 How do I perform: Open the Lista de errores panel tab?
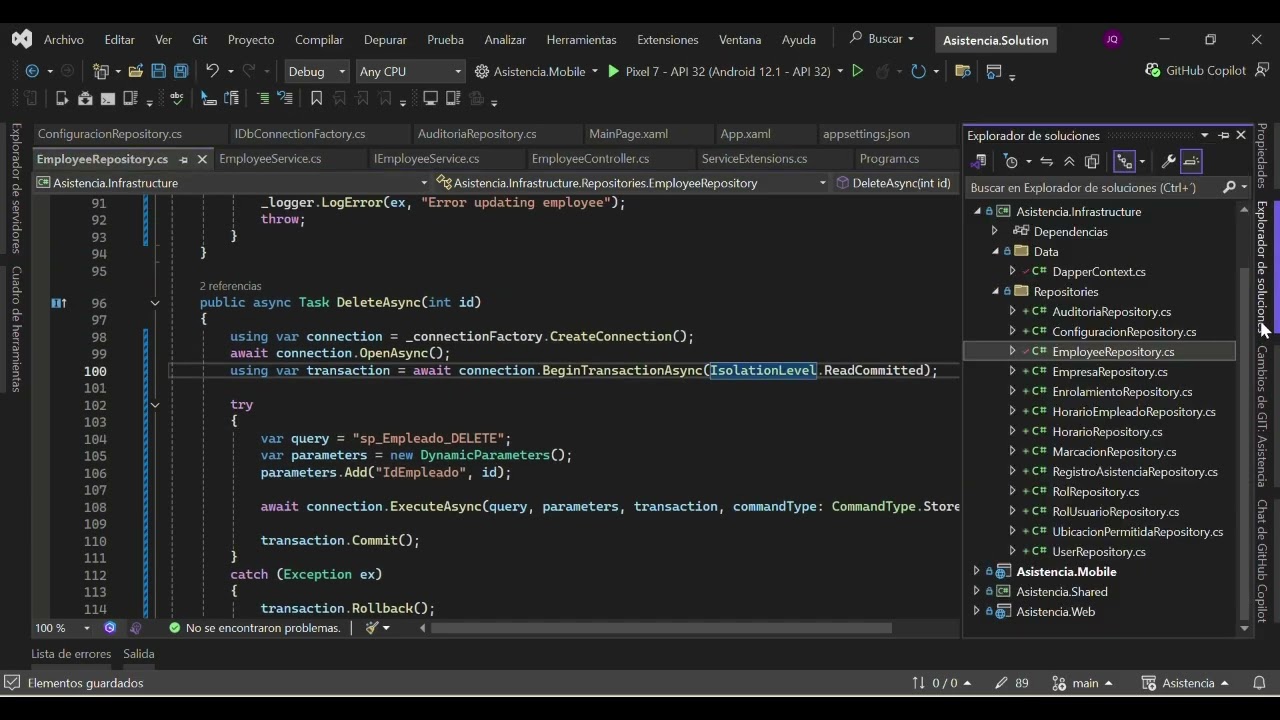(71, 654)
